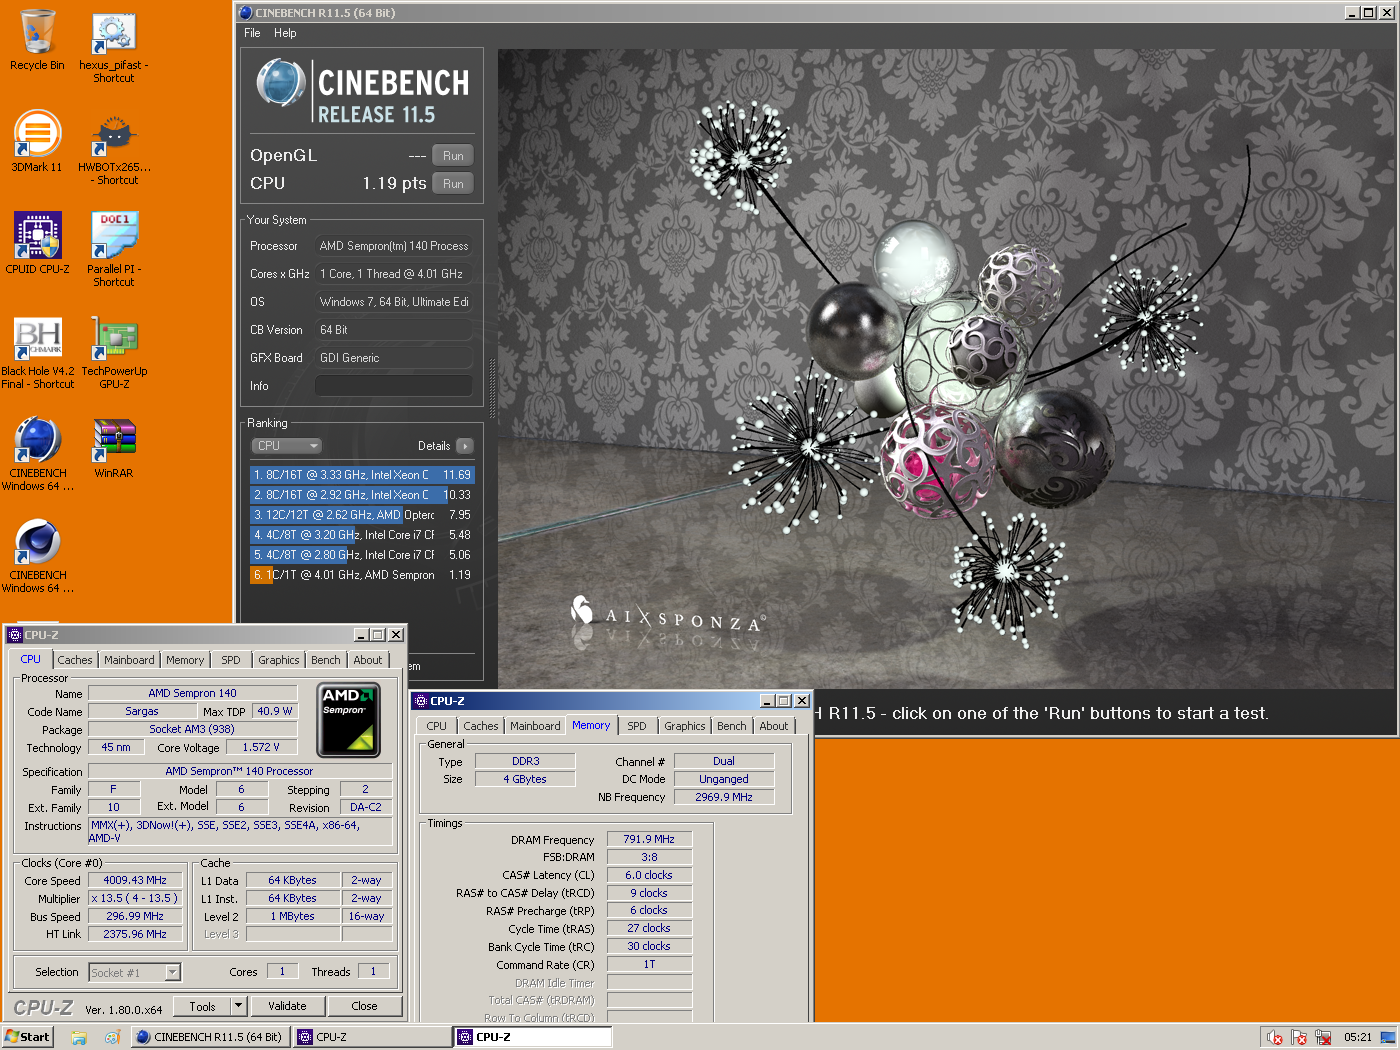This screenshot has height=1050, width=1400.
Task: Run the CPU benchmark
Action: pyautogui.click(x=453, y=184)
